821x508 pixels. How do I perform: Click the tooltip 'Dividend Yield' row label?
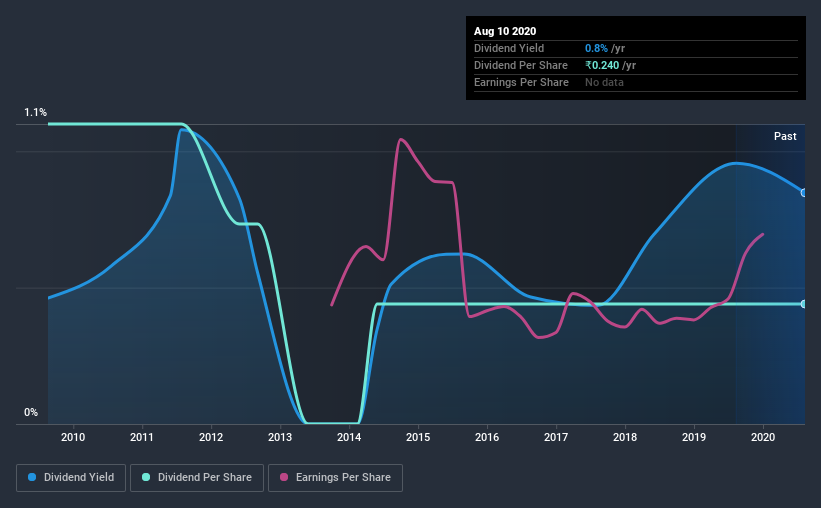coord(509,48)
